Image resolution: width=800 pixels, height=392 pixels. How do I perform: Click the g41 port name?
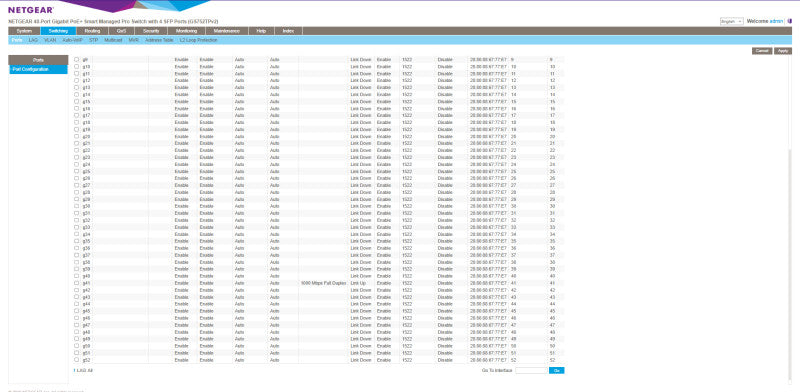pos(86,283)
